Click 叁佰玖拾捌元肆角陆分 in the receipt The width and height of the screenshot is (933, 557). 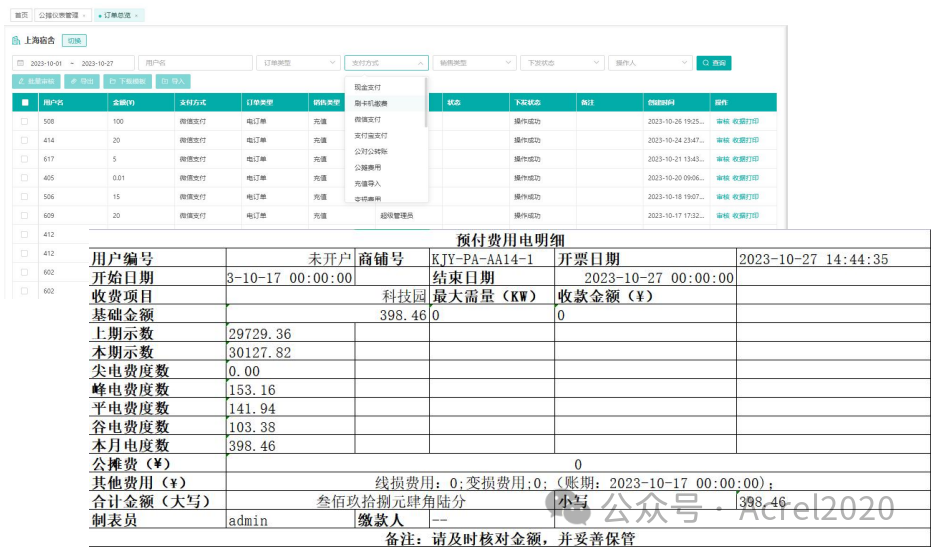[x=391, y=502]
